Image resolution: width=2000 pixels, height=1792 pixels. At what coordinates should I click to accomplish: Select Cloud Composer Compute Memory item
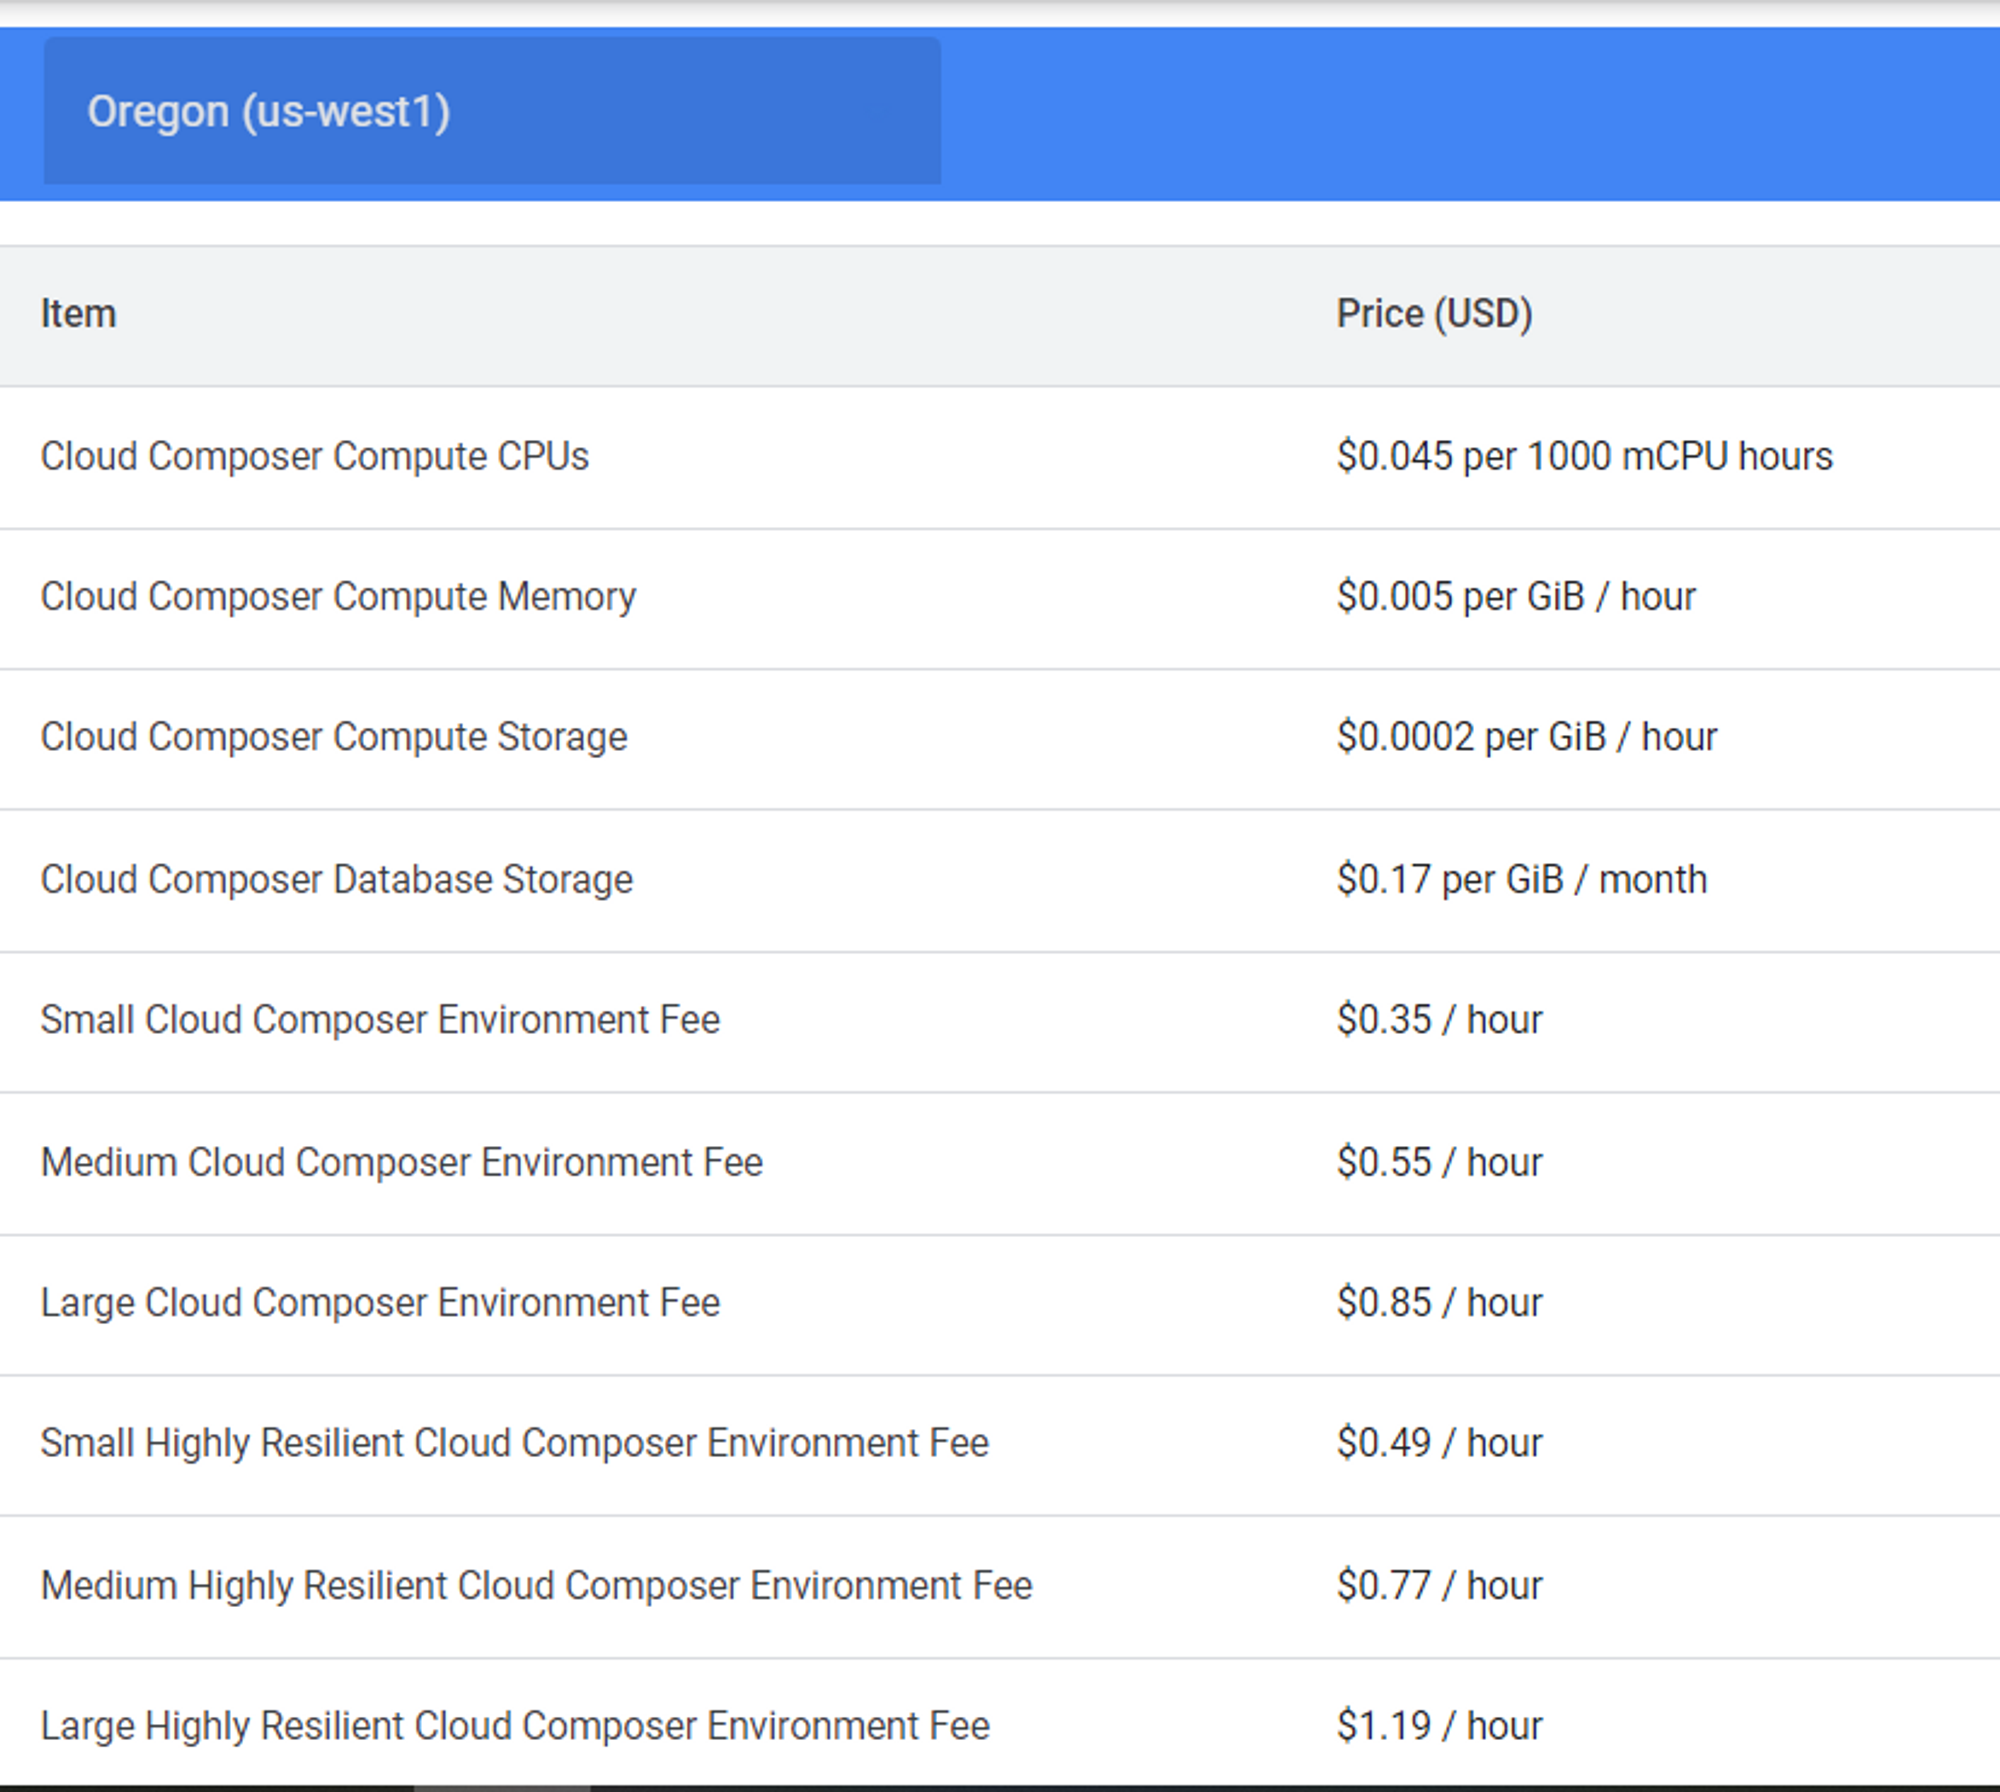[x=338, y=597]
